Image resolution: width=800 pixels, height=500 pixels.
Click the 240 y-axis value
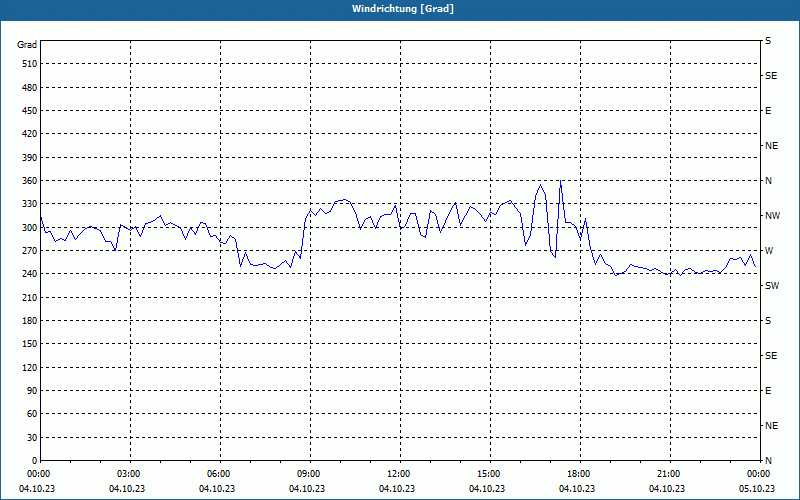pos(30,274)
